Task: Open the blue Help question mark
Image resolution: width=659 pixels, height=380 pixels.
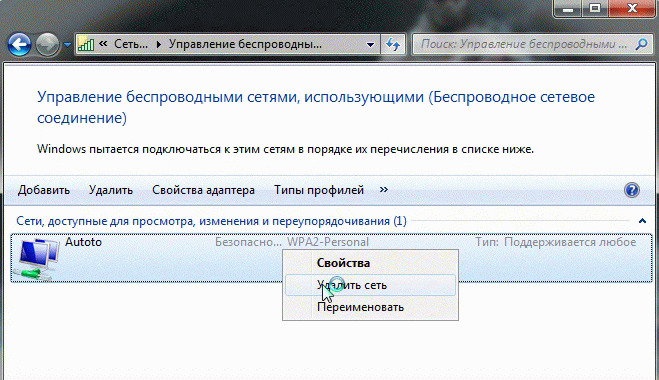Action: 632,190
